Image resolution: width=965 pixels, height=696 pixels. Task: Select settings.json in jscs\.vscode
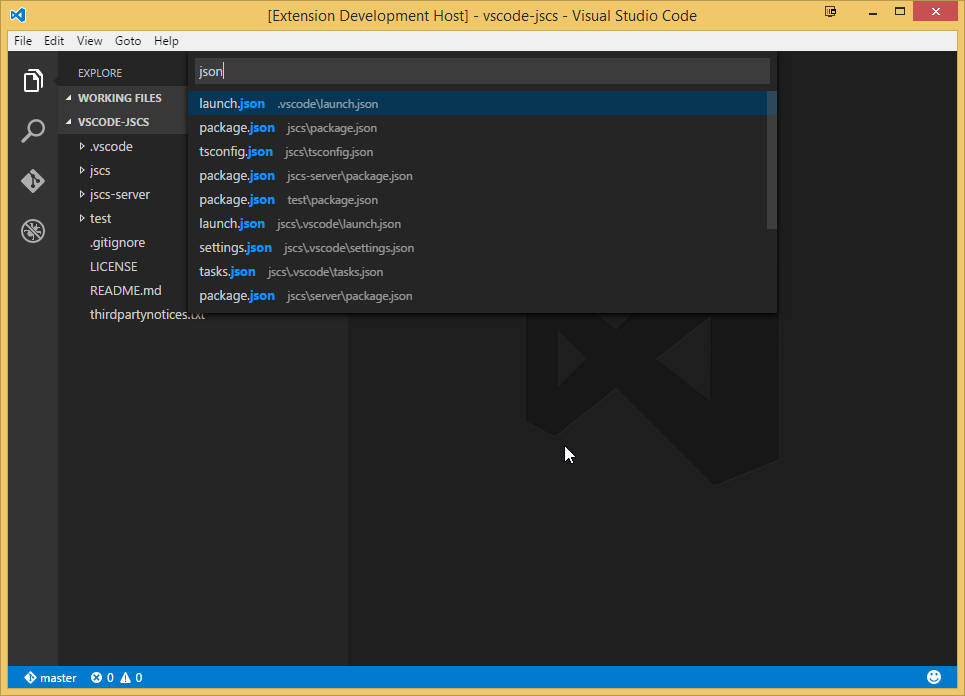[x=478, y=247]
